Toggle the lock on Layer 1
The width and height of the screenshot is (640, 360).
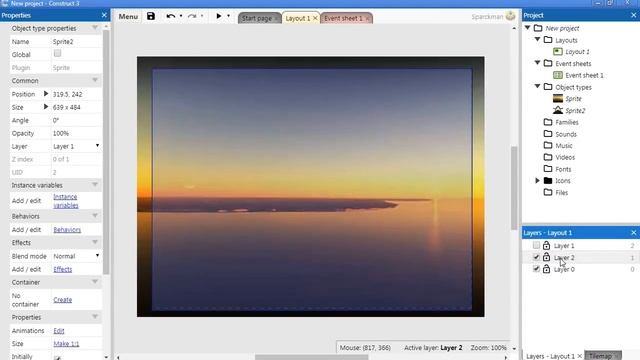pos(547,245)
